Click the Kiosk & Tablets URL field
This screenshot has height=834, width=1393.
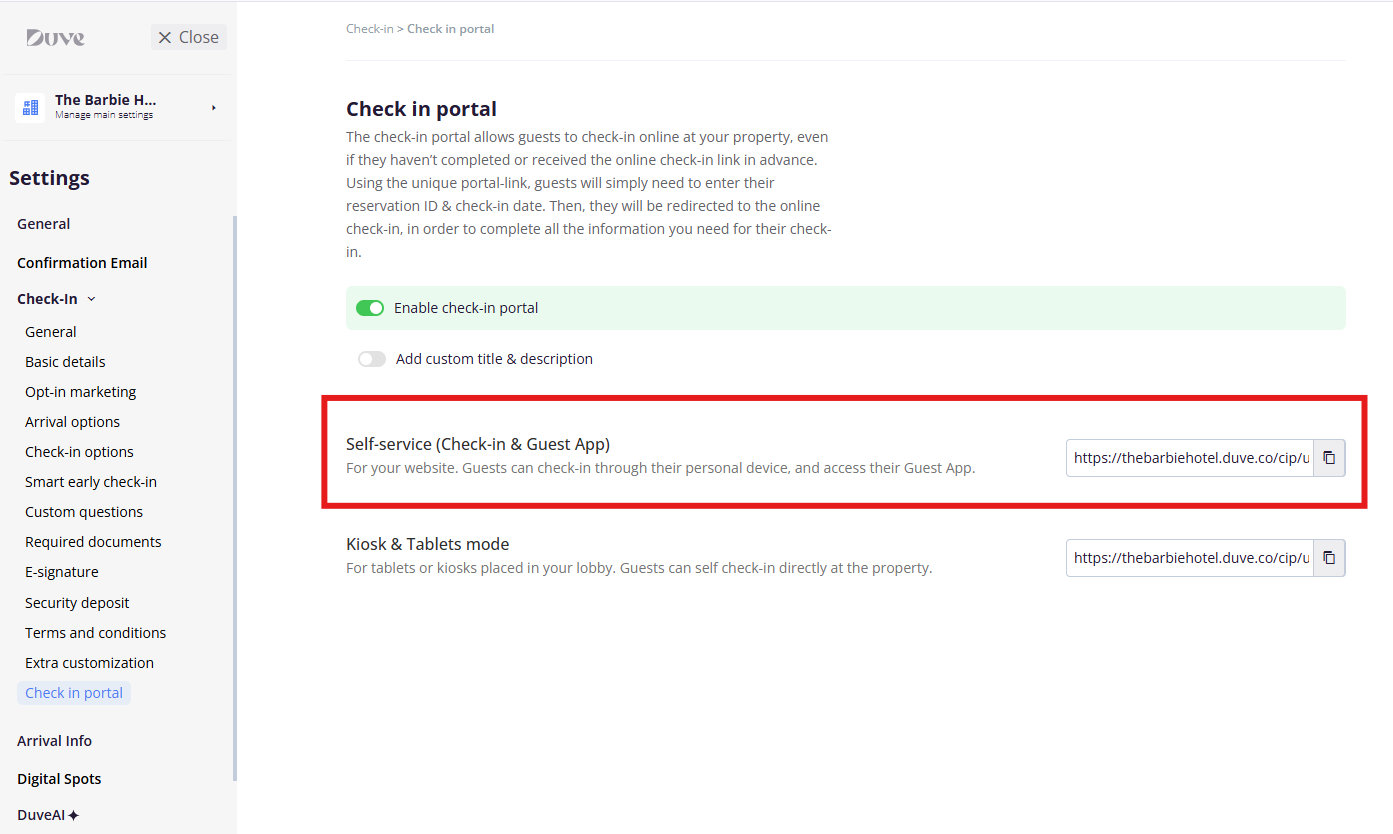(1190, 558)
